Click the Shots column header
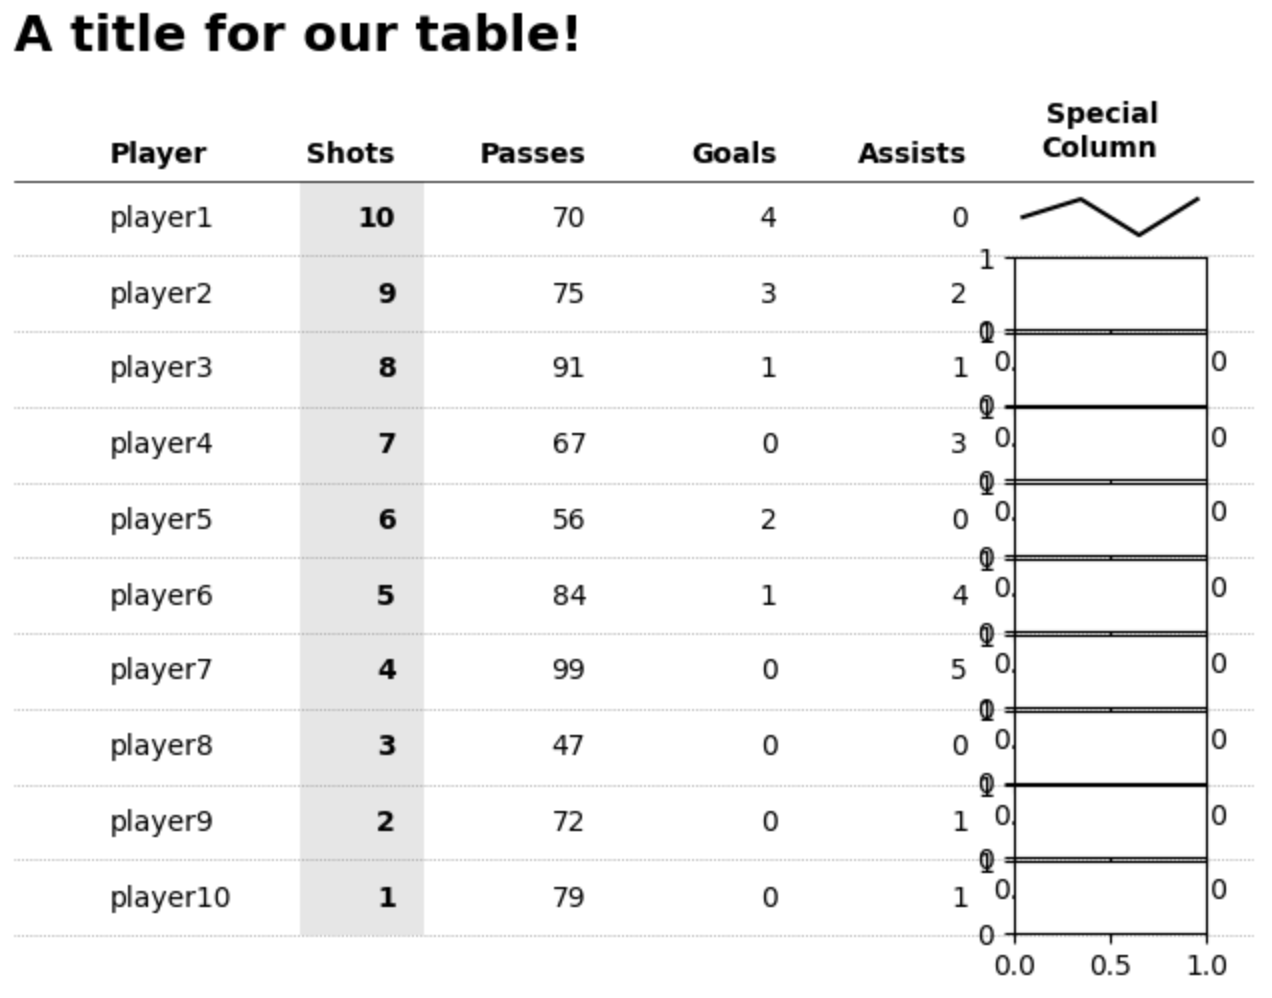 350,154
